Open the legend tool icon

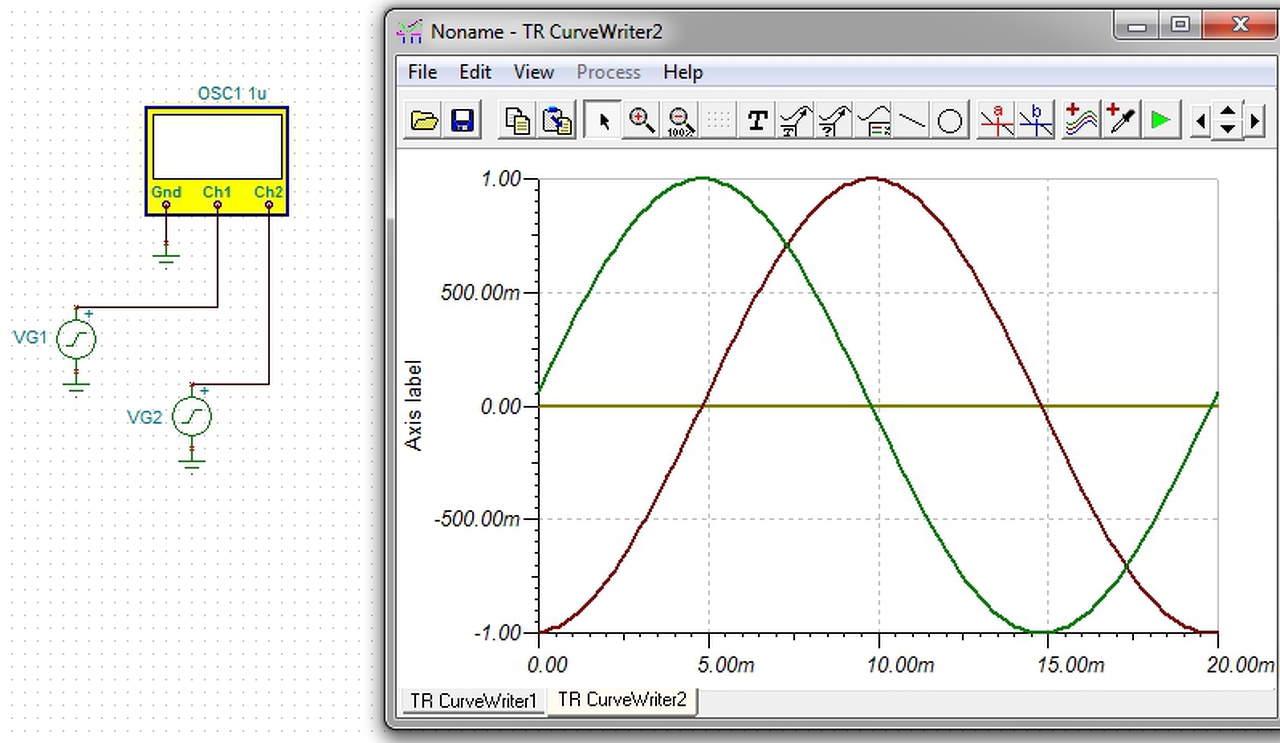[873, 121]
